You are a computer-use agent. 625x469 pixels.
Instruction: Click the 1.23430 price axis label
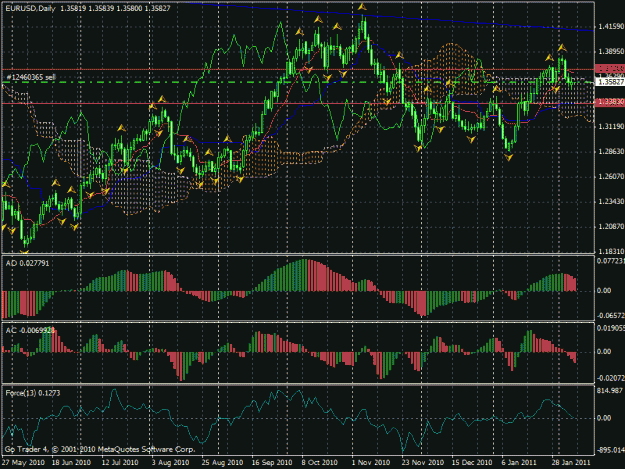(611, 202)
